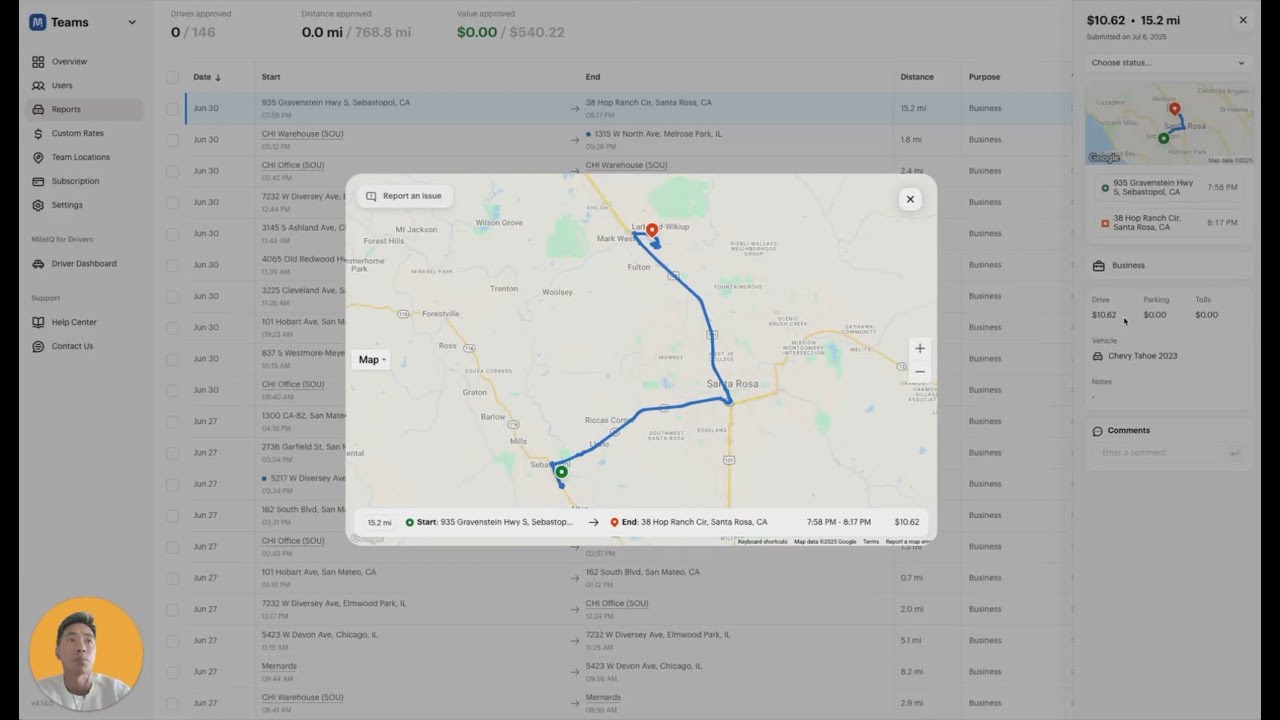Image resolution: width=1280 pixels, height=720 pixels.
Task: Click the presenter webcam thumbnail
Action: tap(86, 654)
